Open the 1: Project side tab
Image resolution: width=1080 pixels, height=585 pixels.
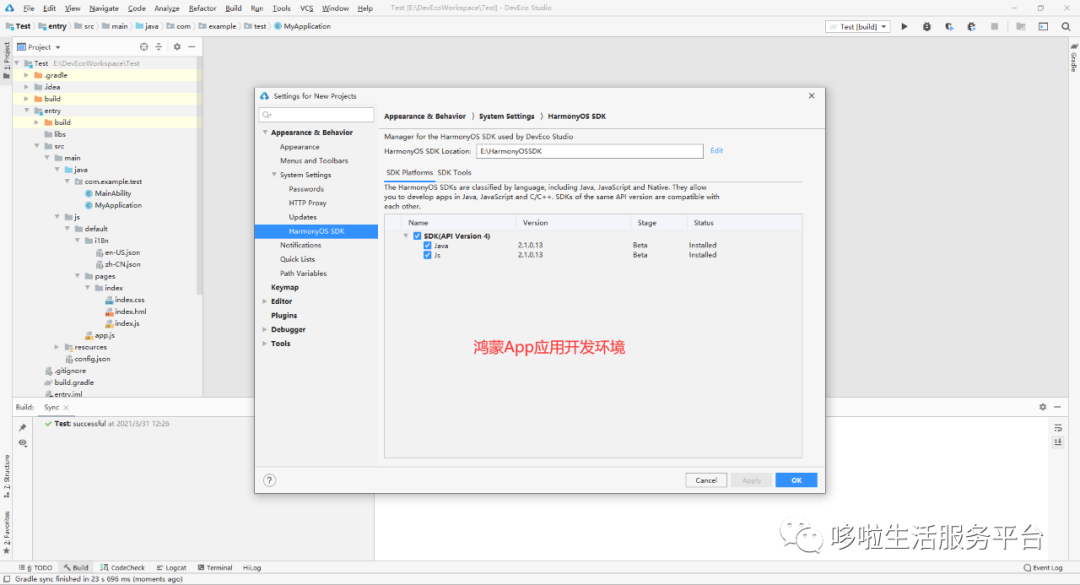pyautogui.click(x=6, y=61)
